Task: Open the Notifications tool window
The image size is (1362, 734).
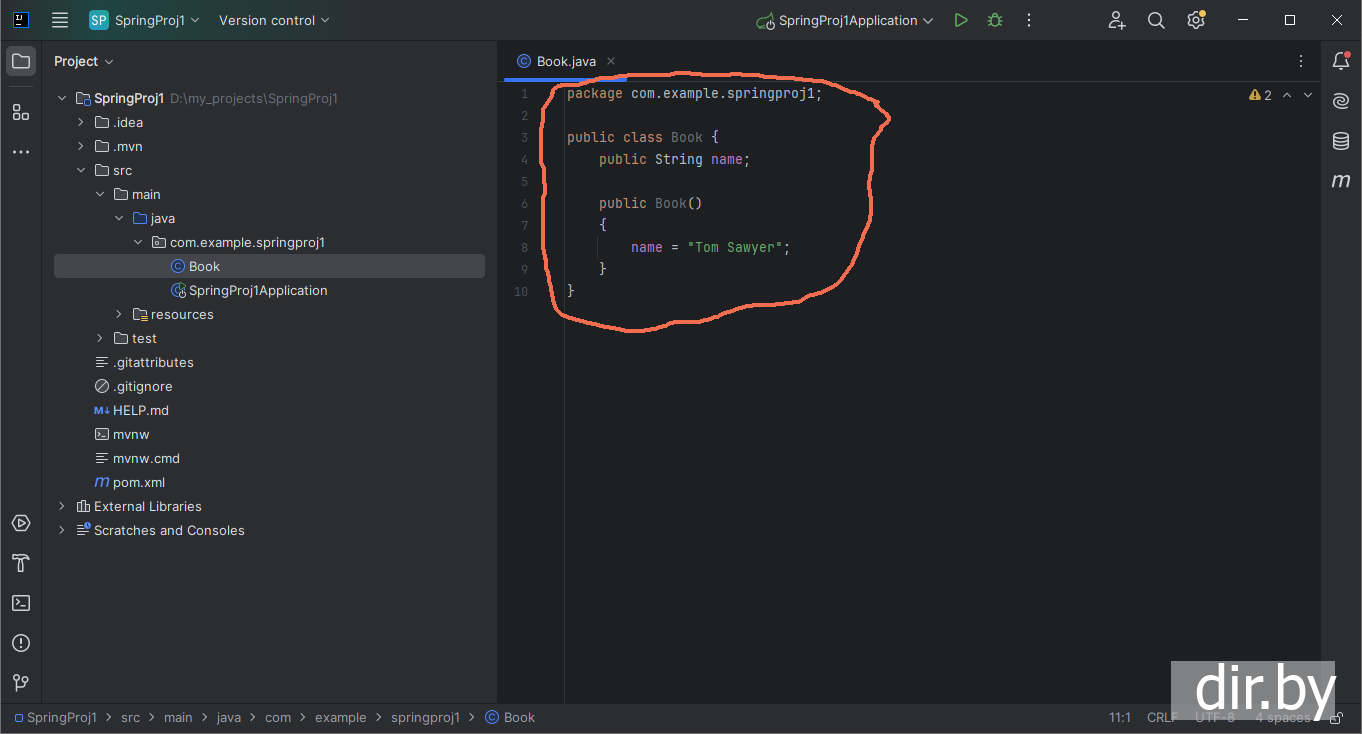Action: tap(1341, 61)
